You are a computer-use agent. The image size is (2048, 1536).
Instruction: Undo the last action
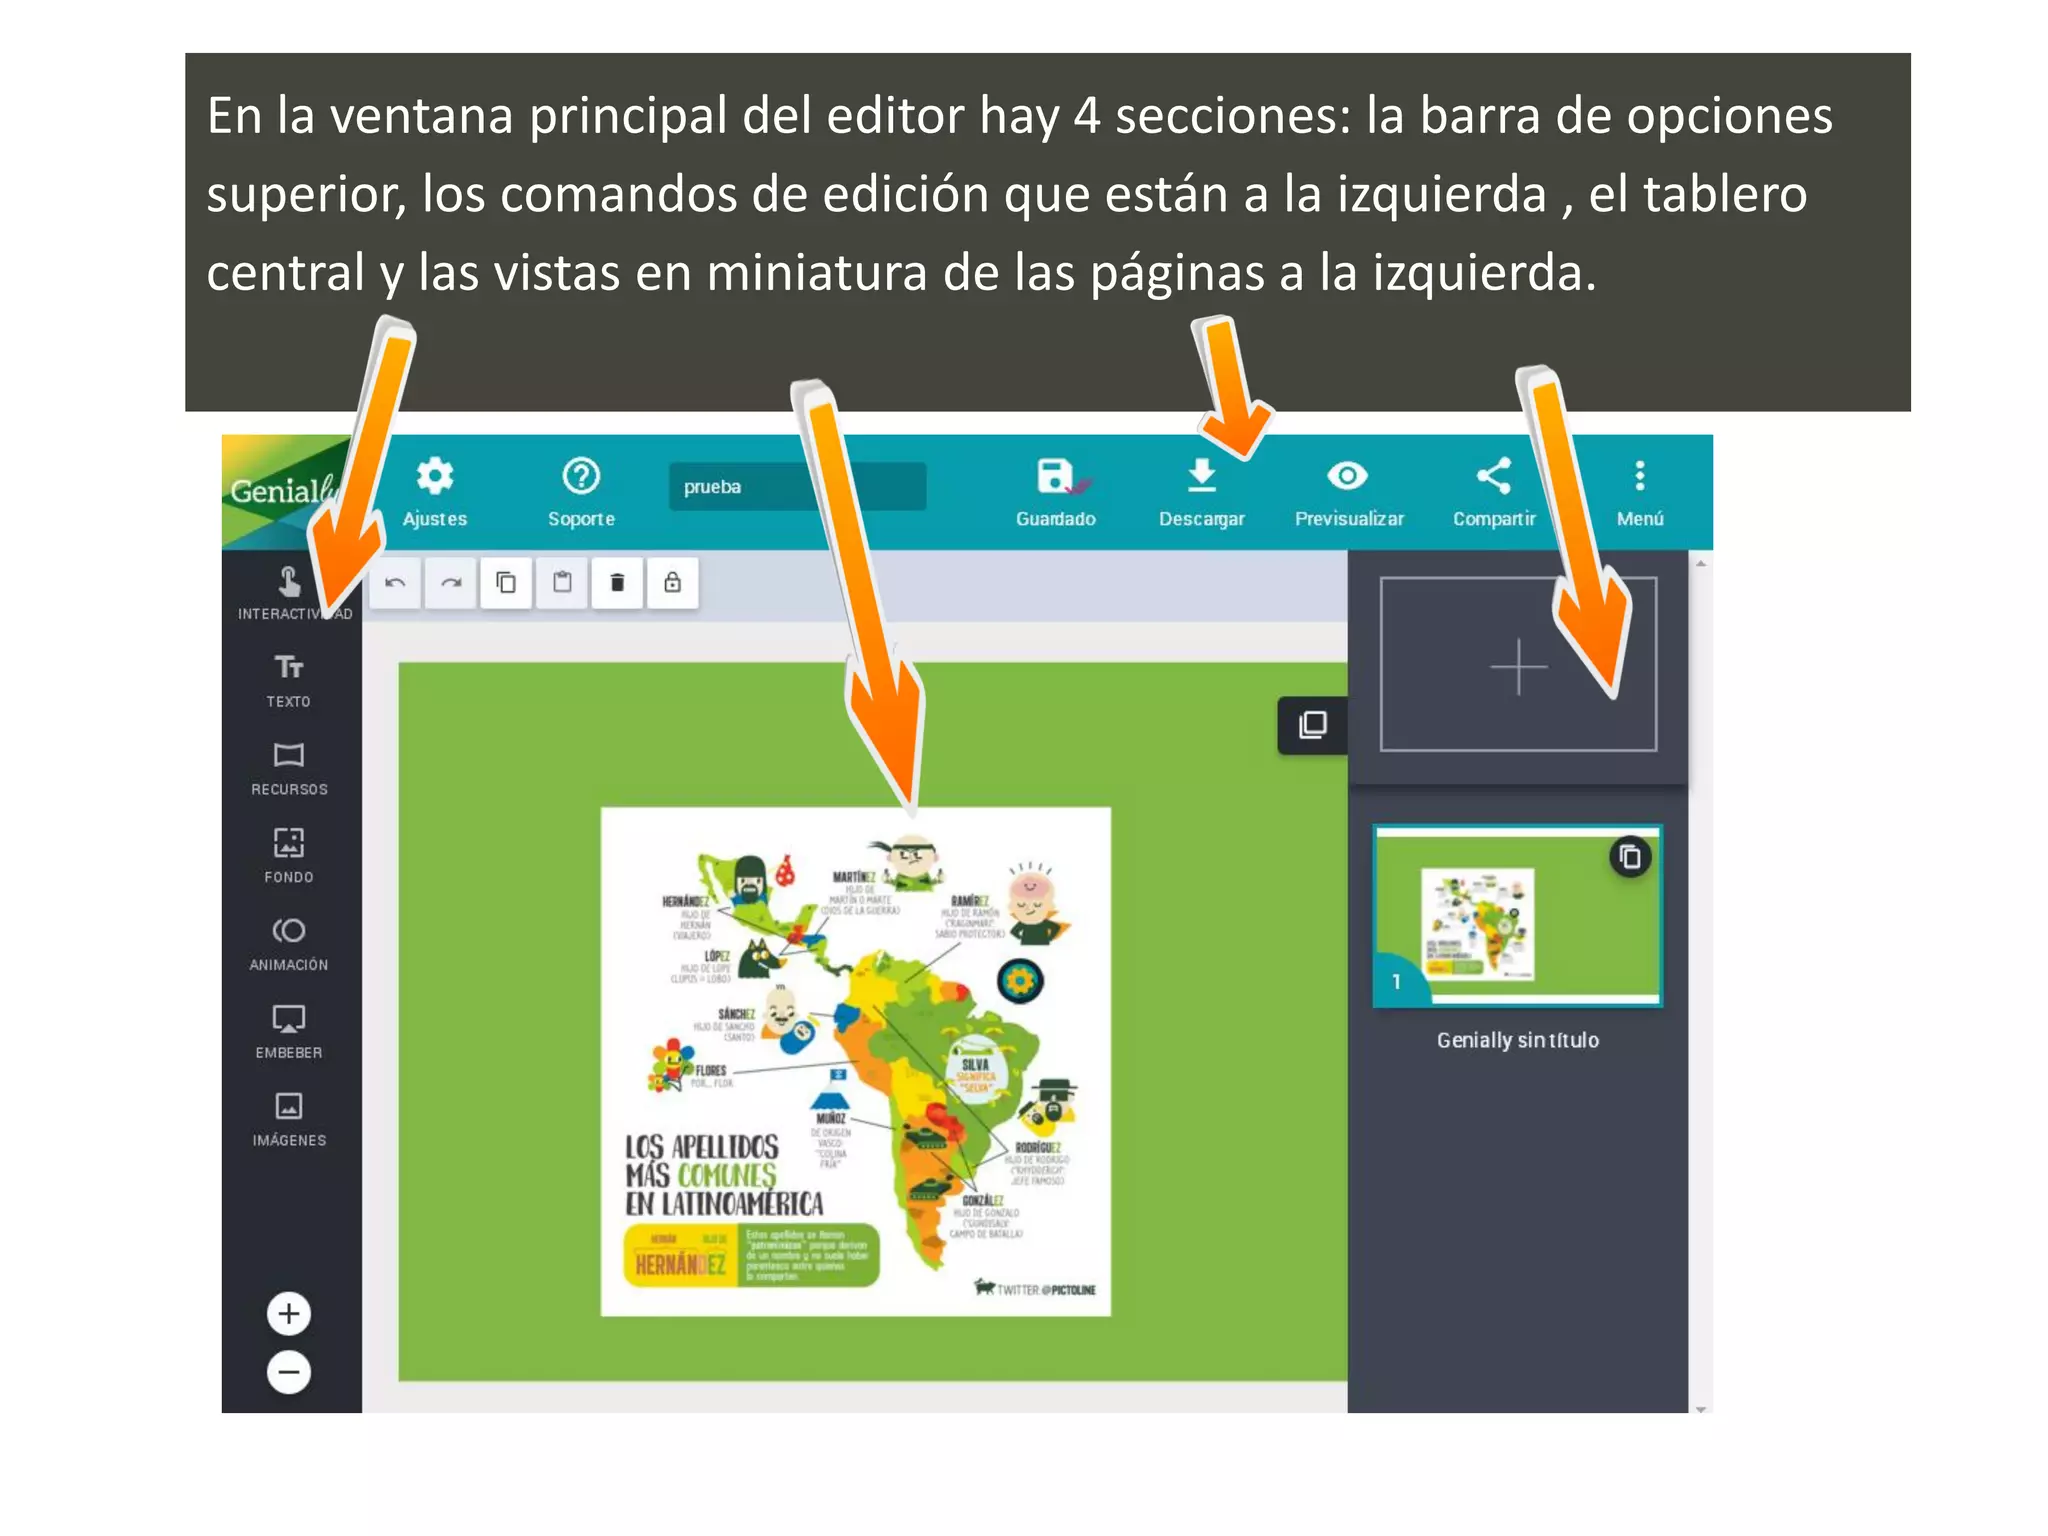coord(396,583)
